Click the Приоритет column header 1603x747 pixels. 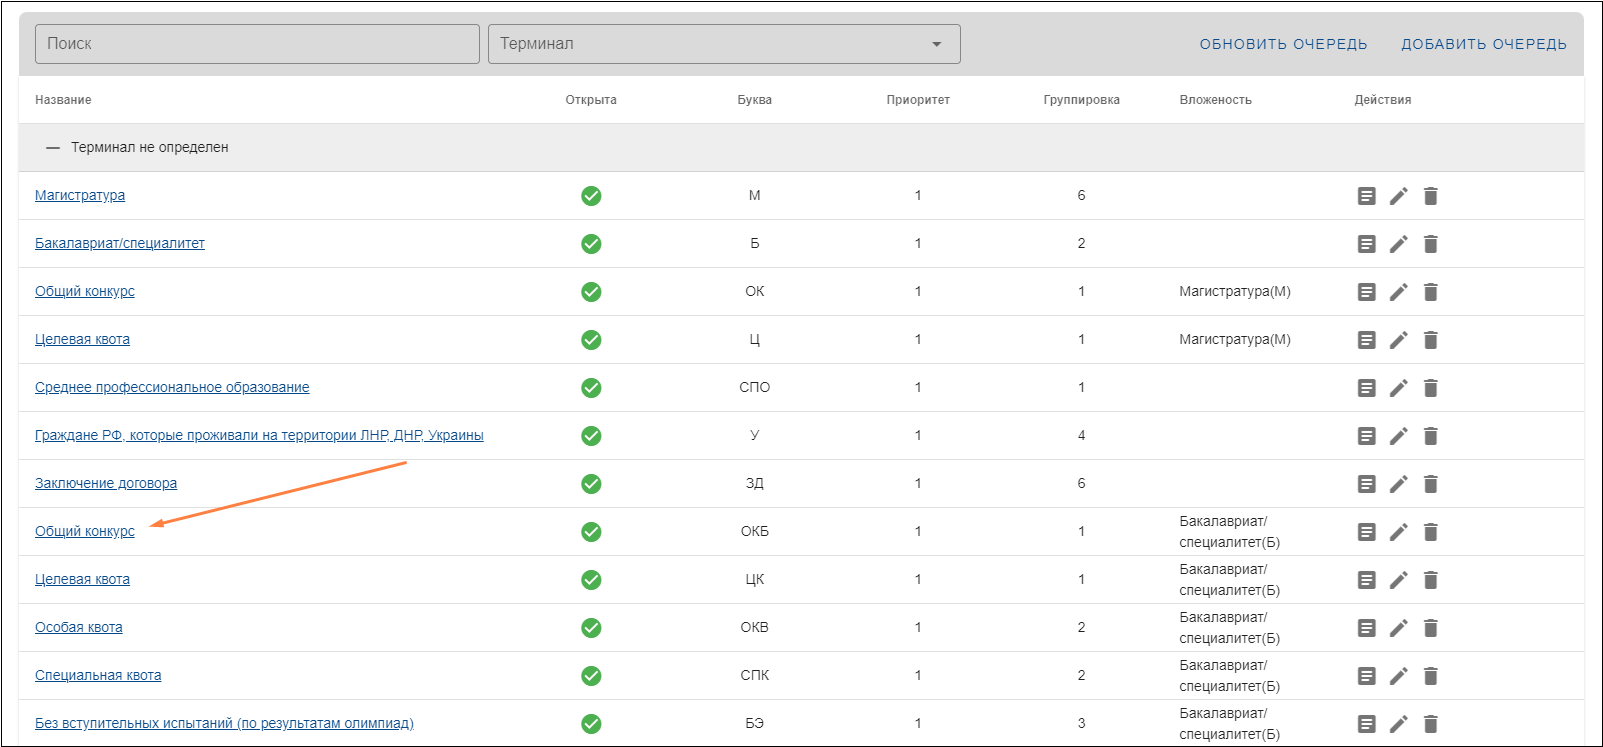click(x=917, y=100)
